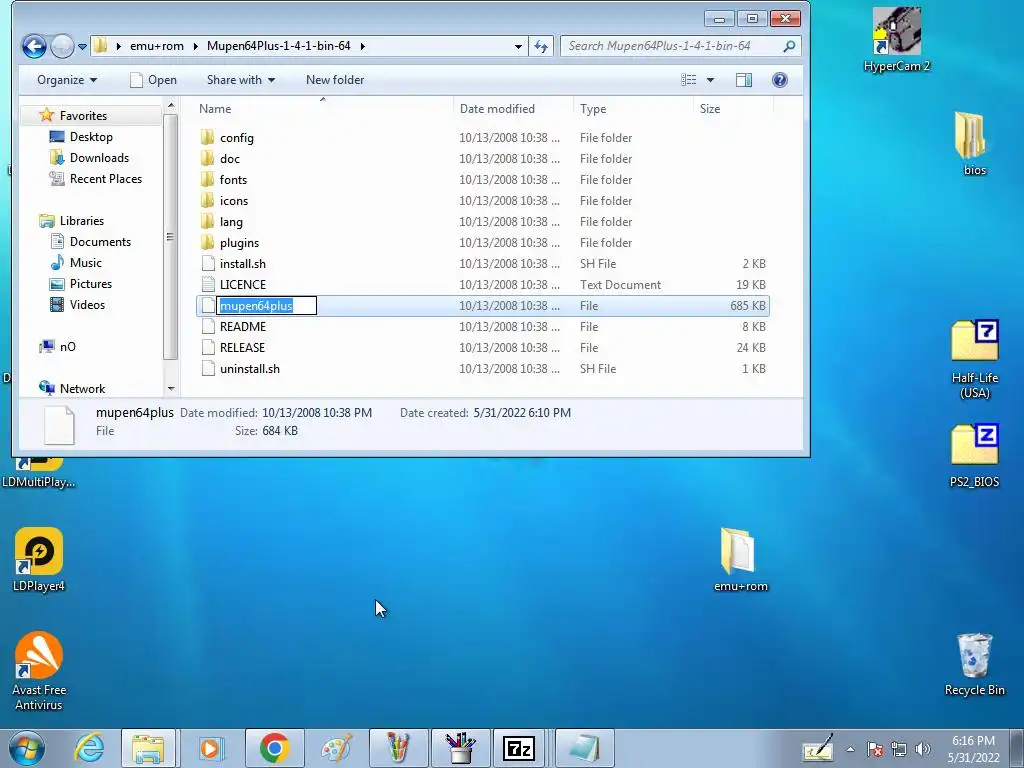Show the preview pane
This screenshot has width=1024, height=768.
(x=744, y=80)
